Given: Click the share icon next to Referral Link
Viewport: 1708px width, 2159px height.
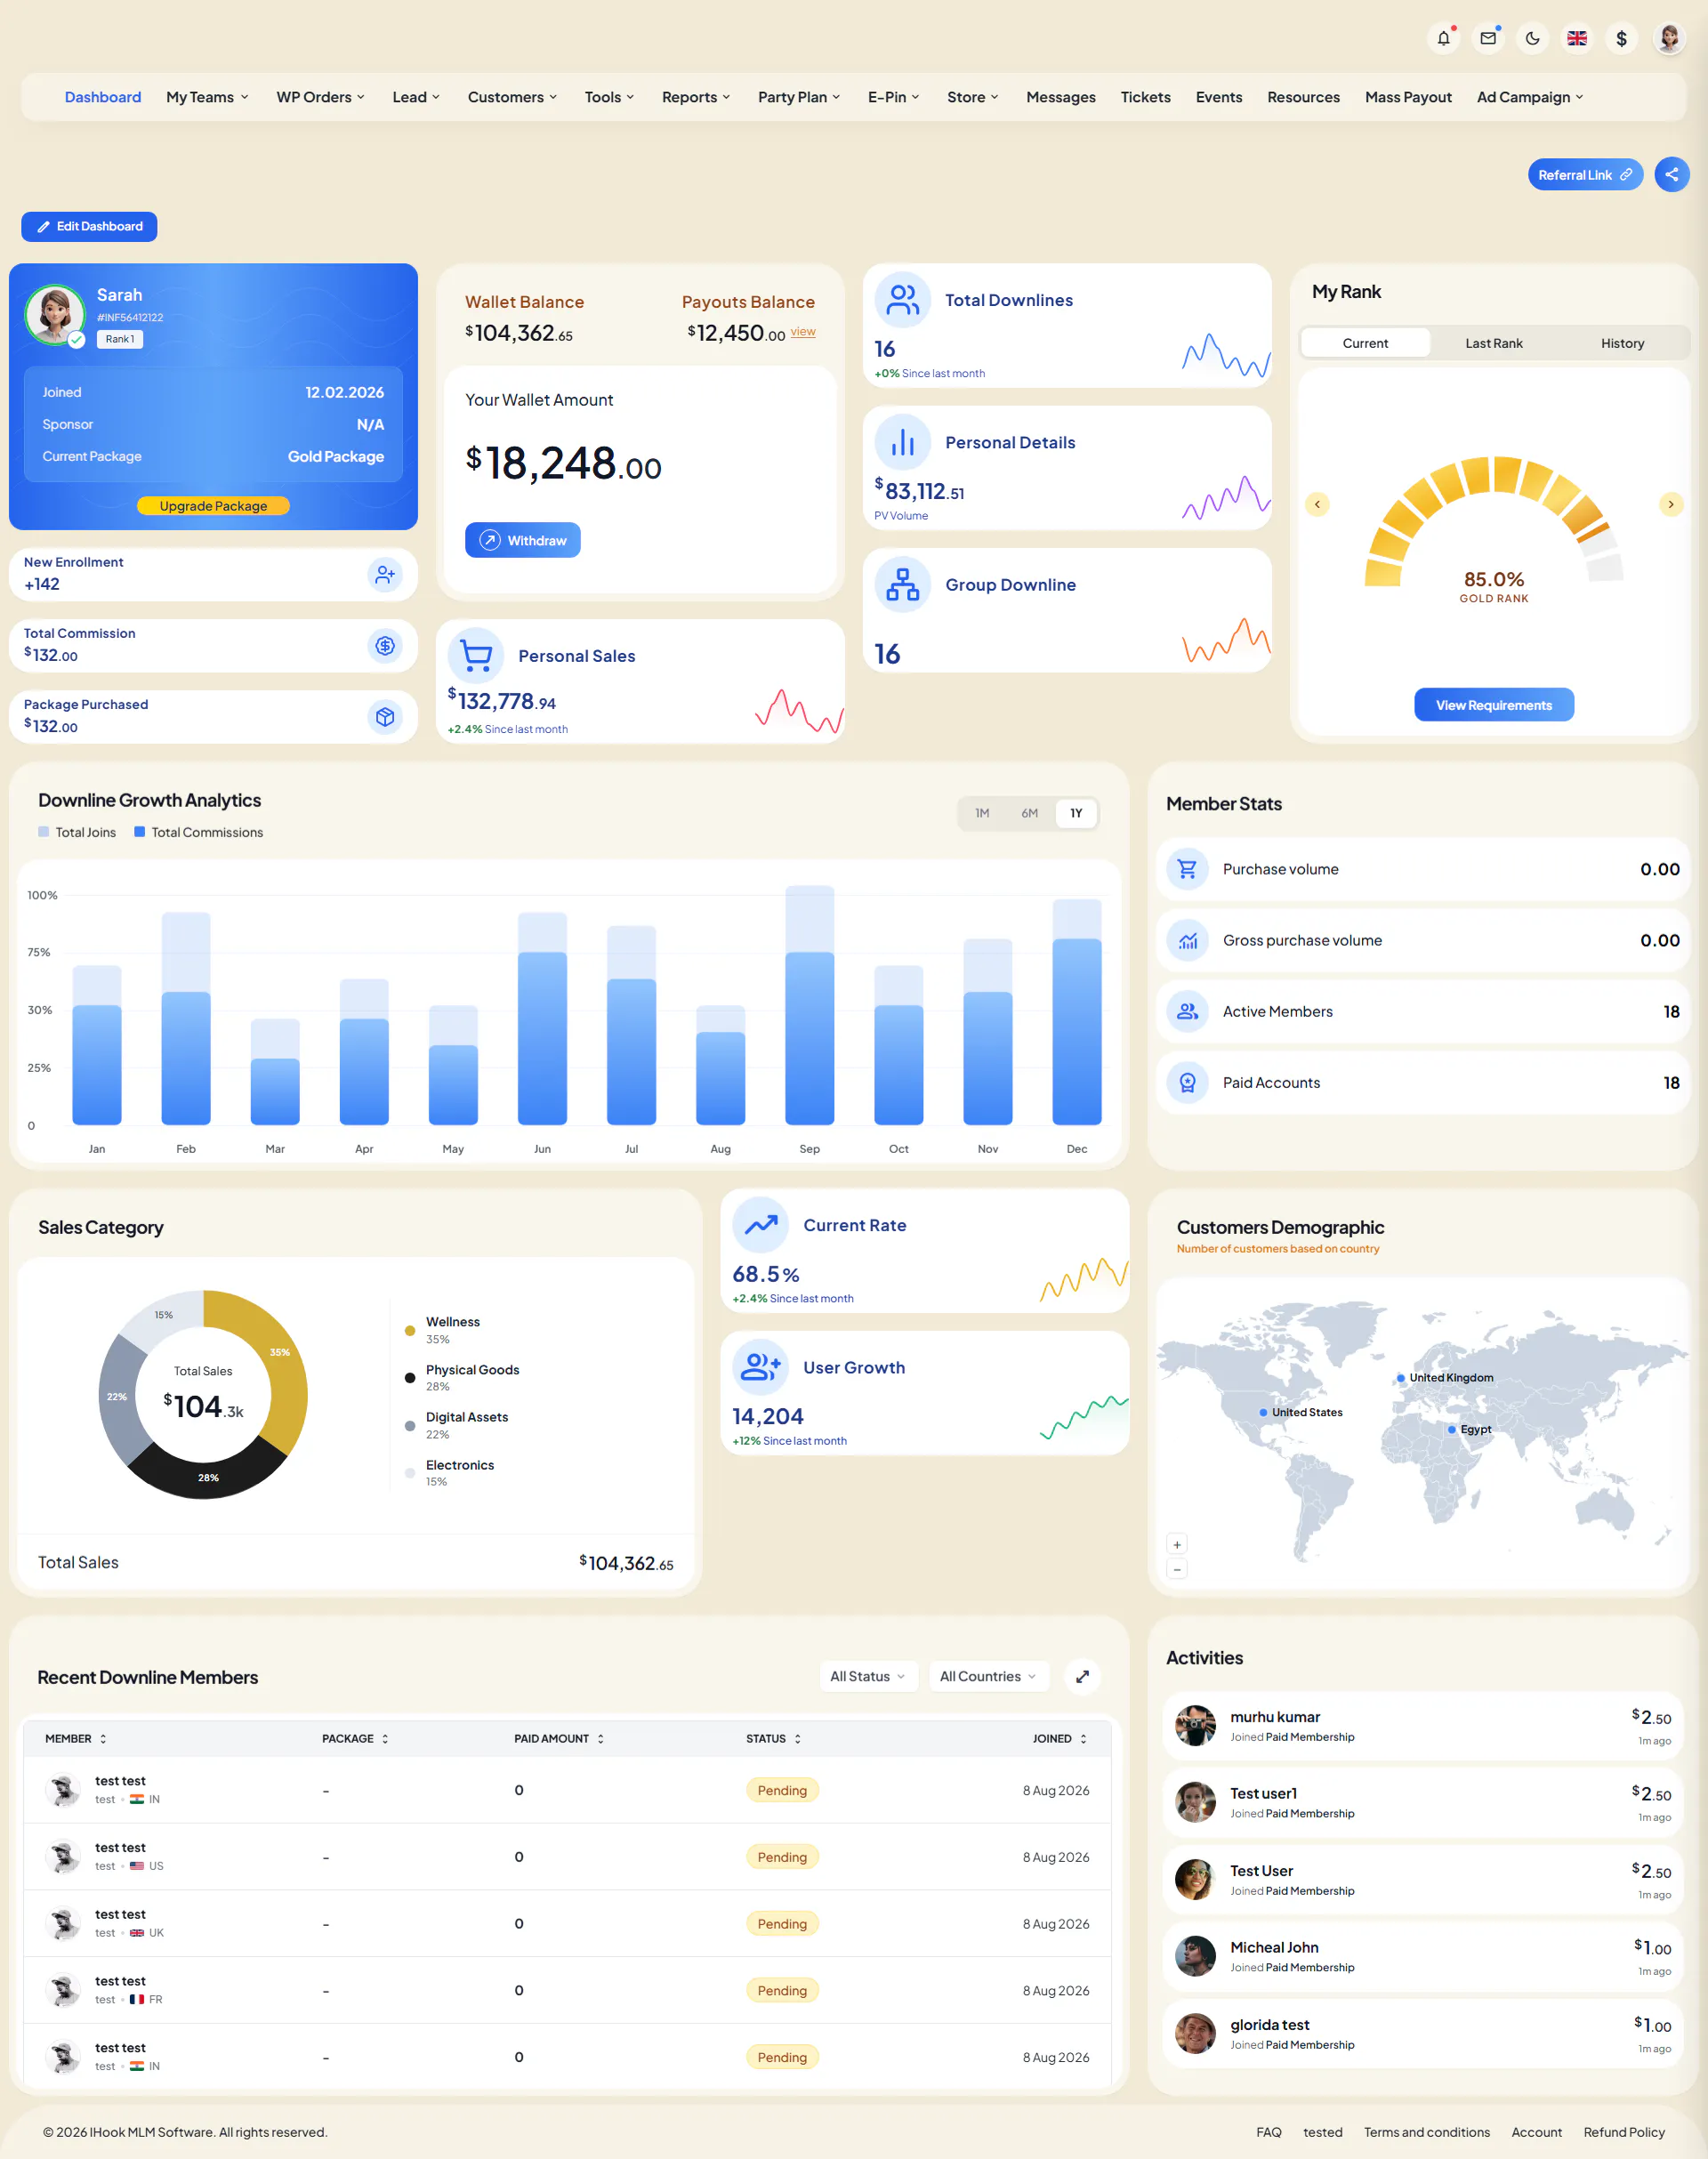Looking at the screenshot, I should click(x=1671, y=174).
